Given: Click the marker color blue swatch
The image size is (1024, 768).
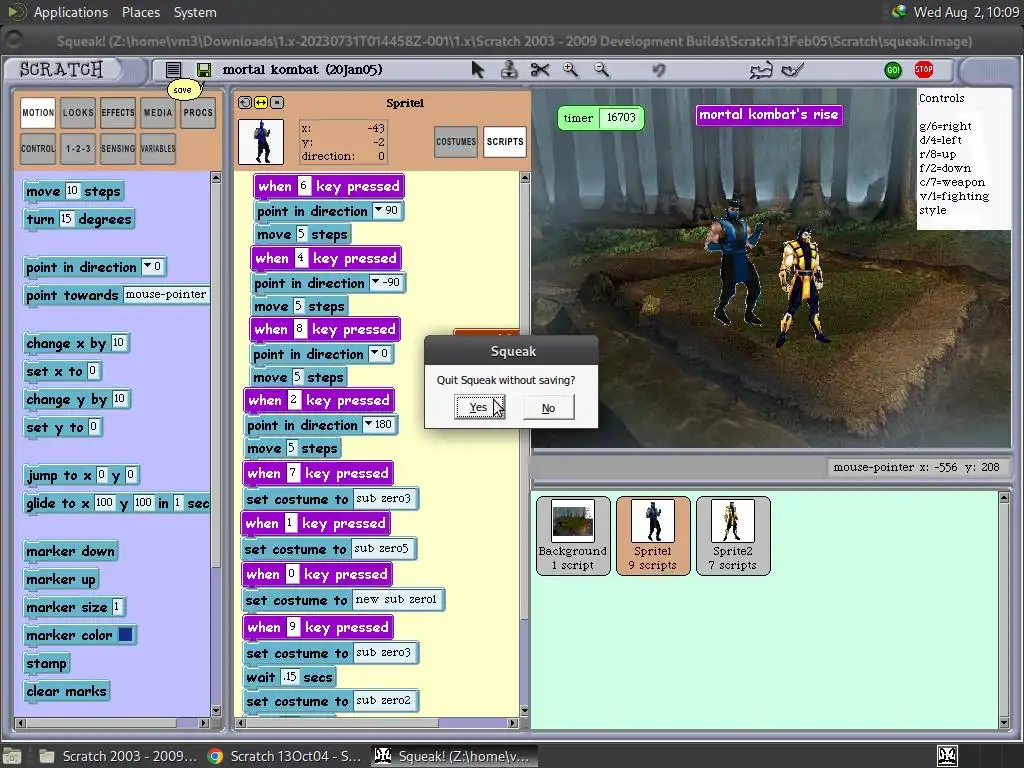Looking at the screenshot, I should click(125, 635).
